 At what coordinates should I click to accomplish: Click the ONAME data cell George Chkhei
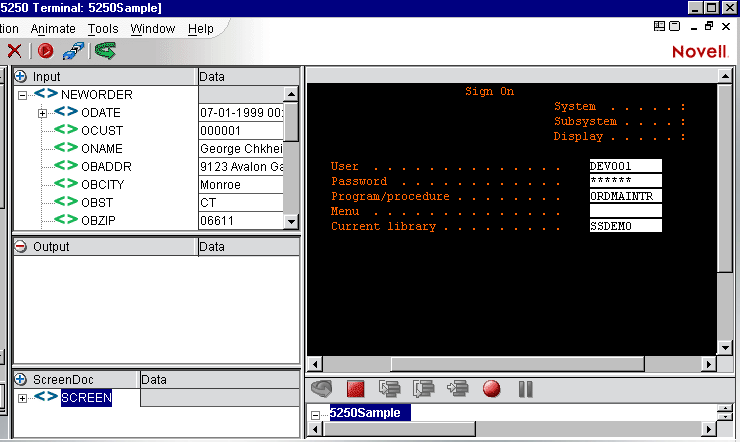tap(241, 148)
